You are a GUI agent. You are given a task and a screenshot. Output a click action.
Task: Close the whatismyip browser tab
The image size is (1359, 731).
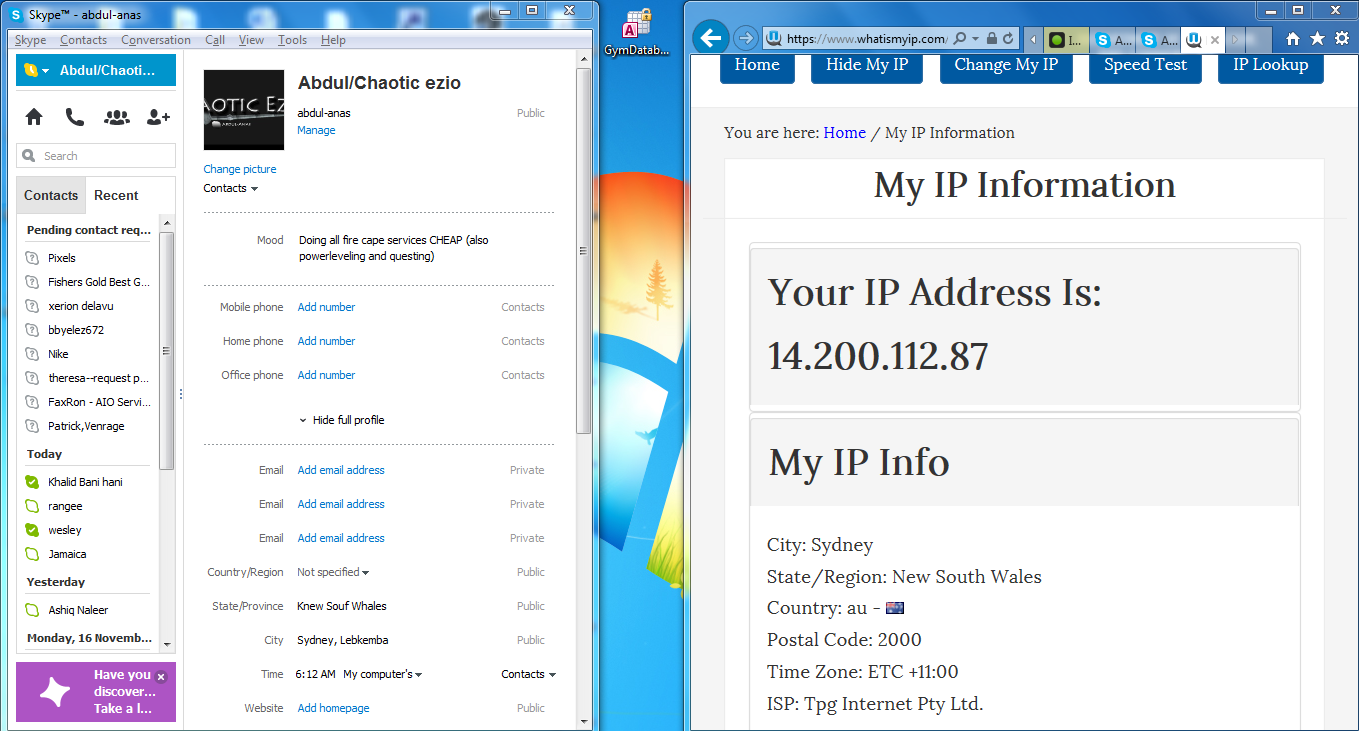pyautogui.click(x=1215, y=40)
